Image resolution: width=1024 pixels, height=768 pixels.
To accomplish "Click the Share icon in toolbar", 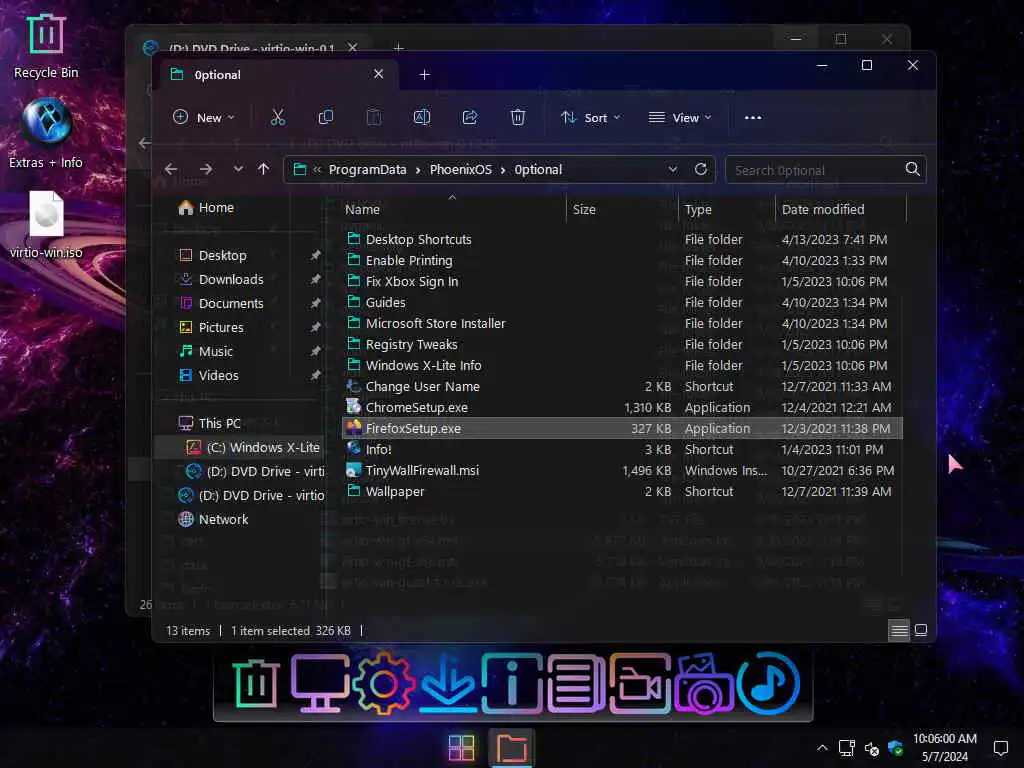I will pos(470,118).
